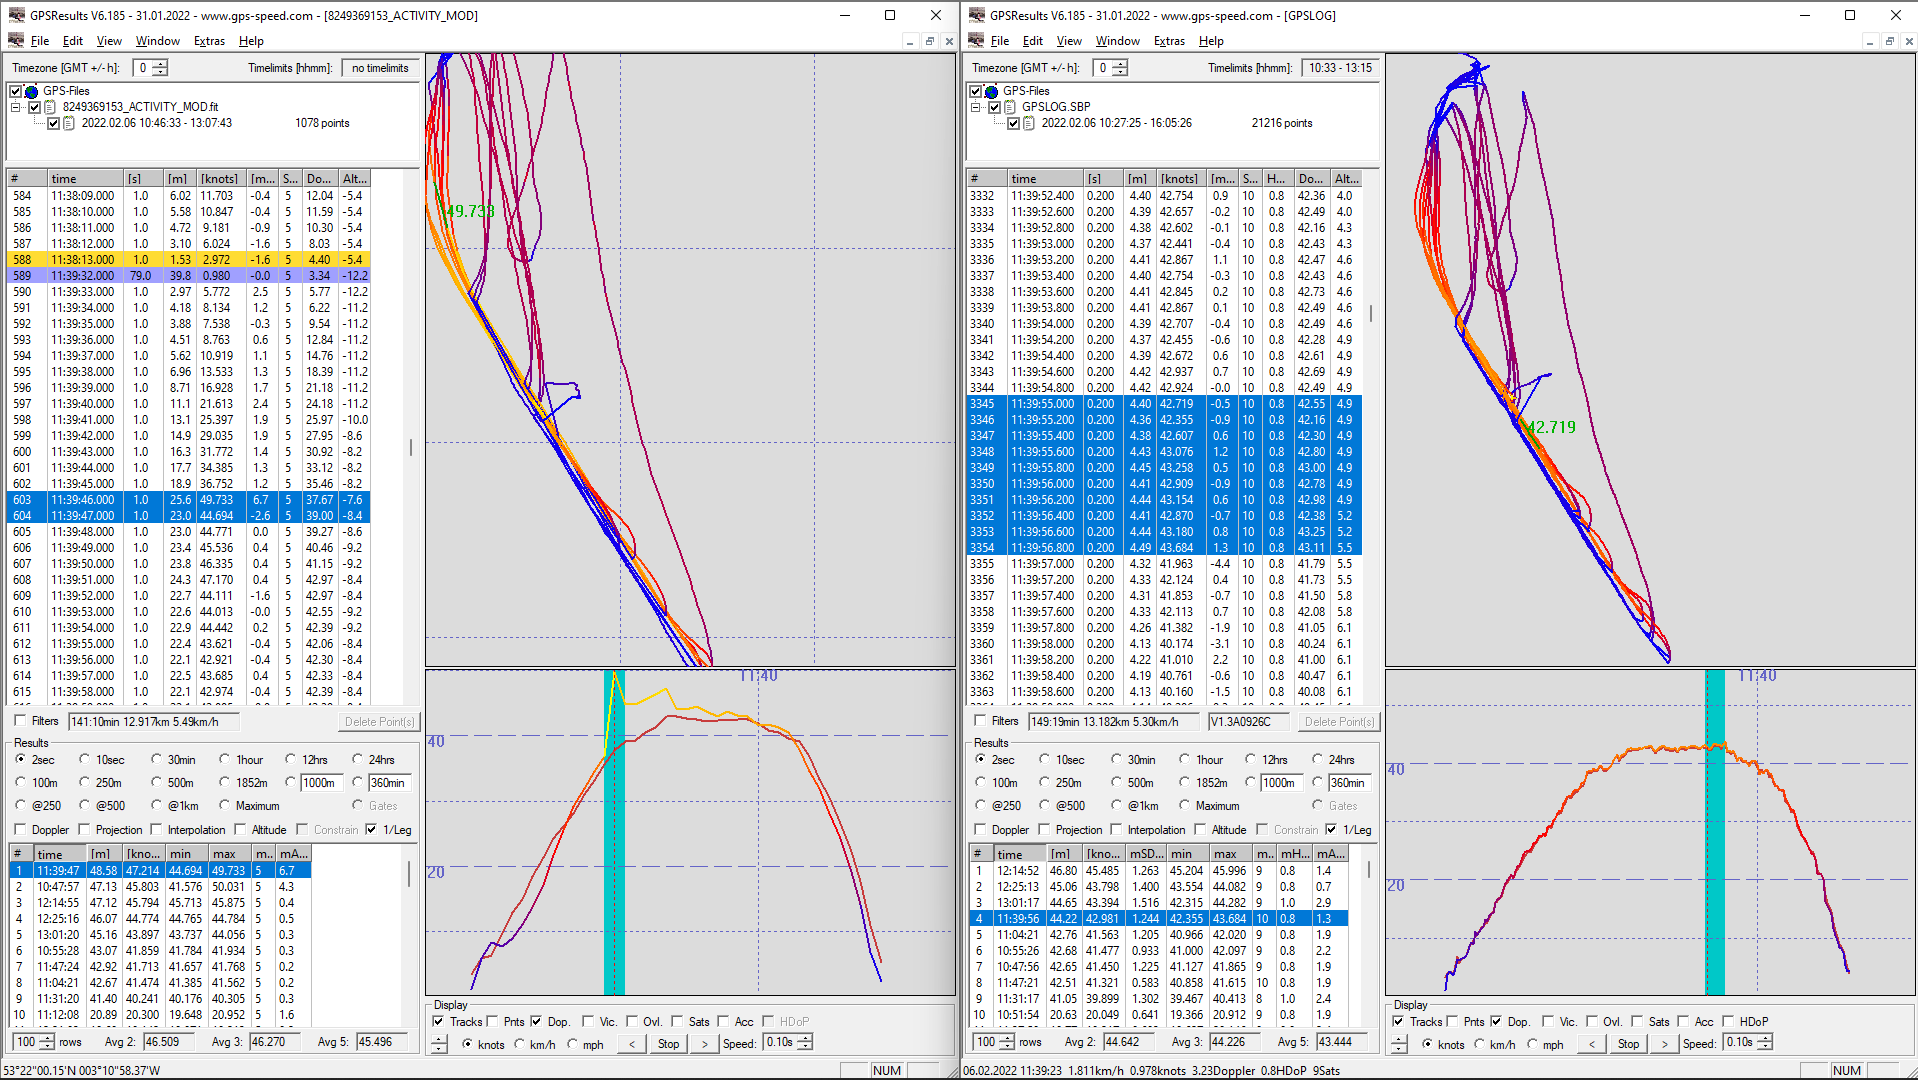Click [knots] column header in right point table

tap(1180, 179)
